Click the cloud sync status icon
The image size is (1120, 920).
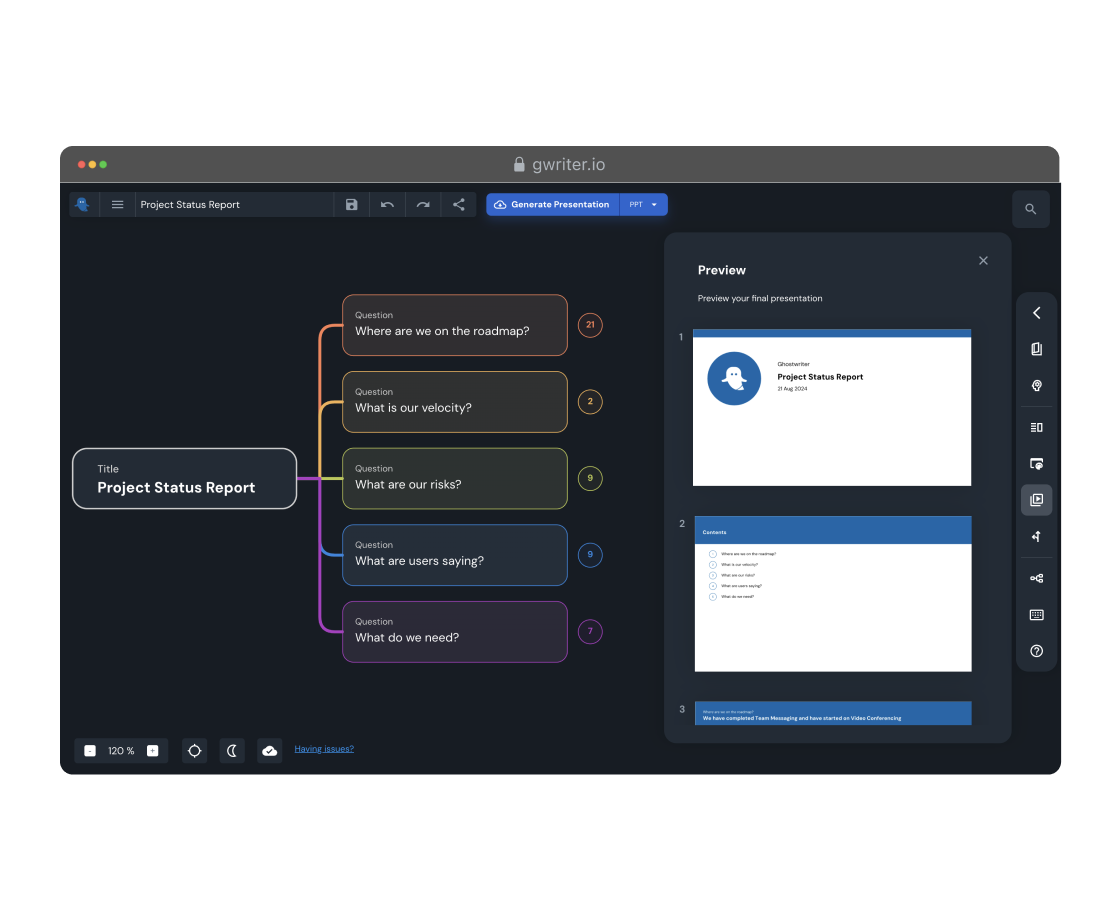click(x=269, y=751)
